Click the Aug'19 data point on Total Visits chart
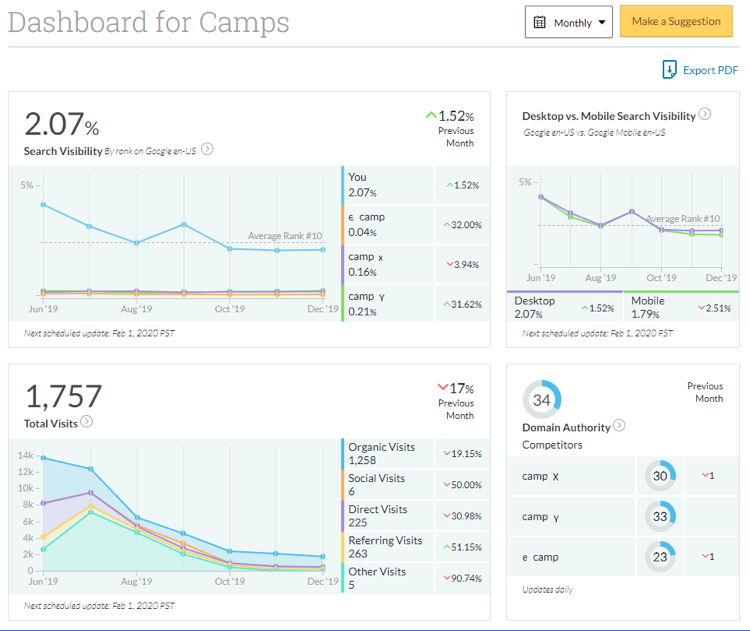This screenshot has width=750, height=631. 138,518
